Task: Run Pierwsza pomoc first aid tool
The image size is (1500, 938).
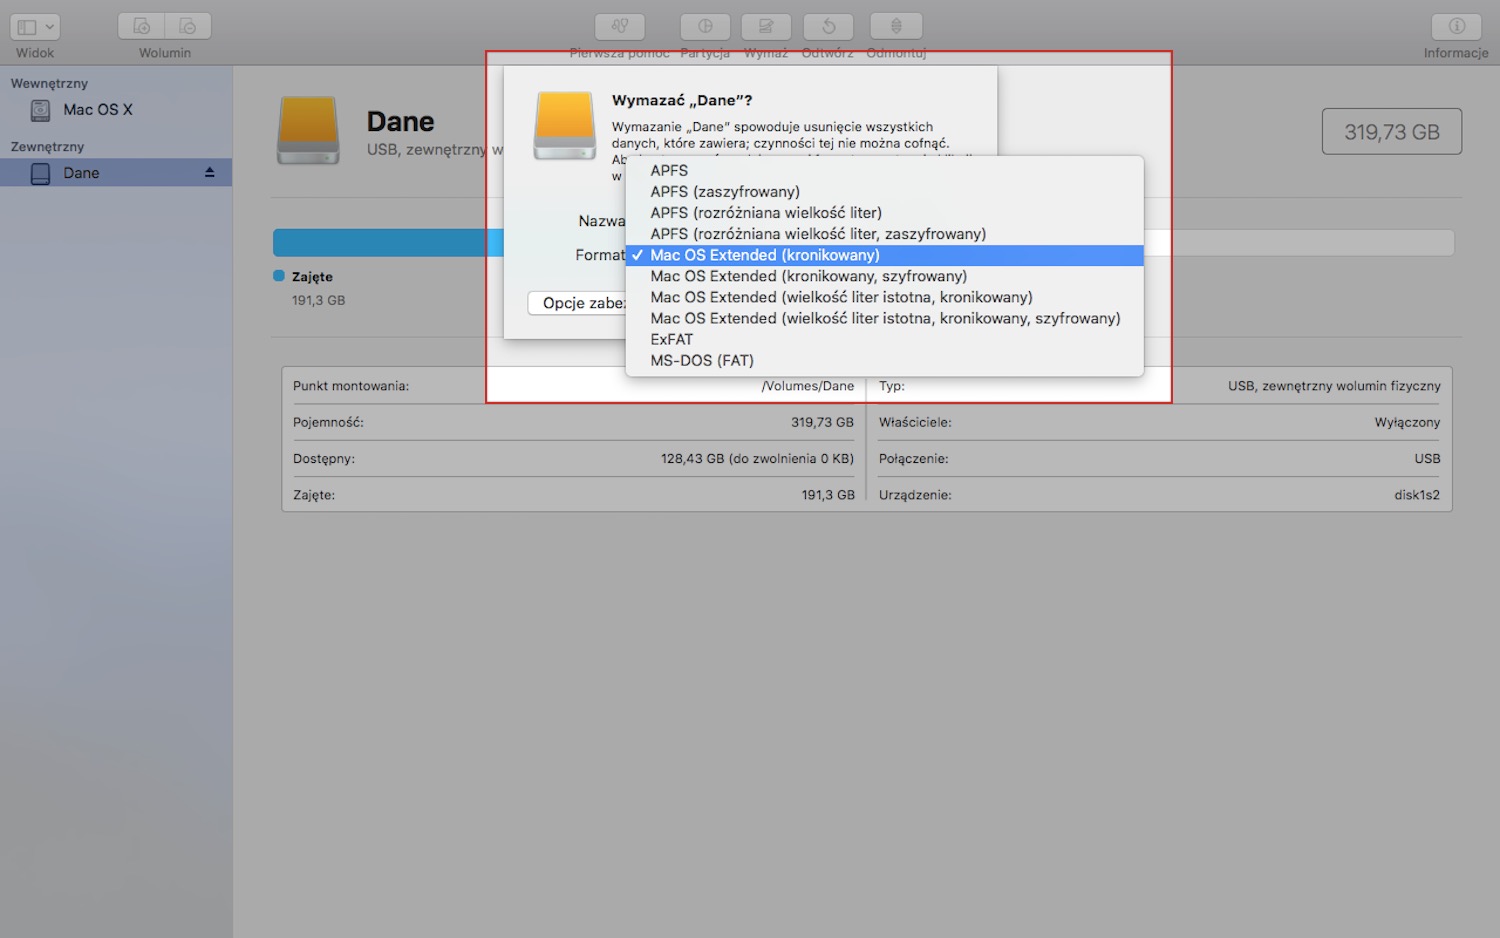Action: pos(619,27)
